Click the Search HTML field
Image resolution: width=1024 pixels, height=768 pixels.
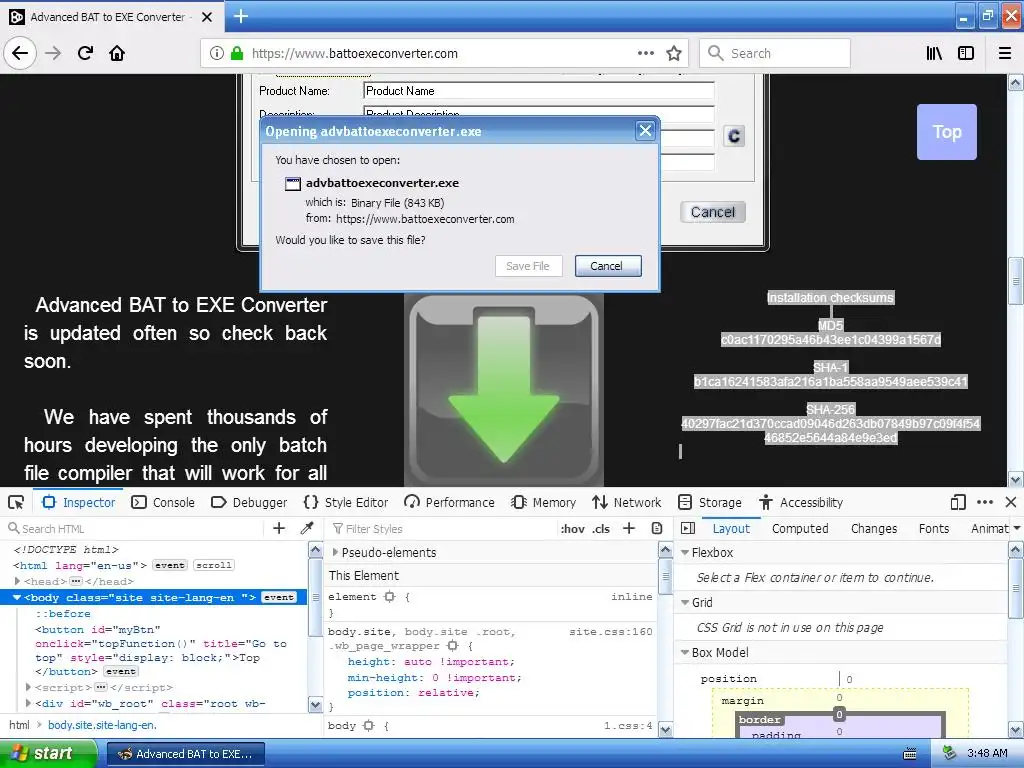134,528
